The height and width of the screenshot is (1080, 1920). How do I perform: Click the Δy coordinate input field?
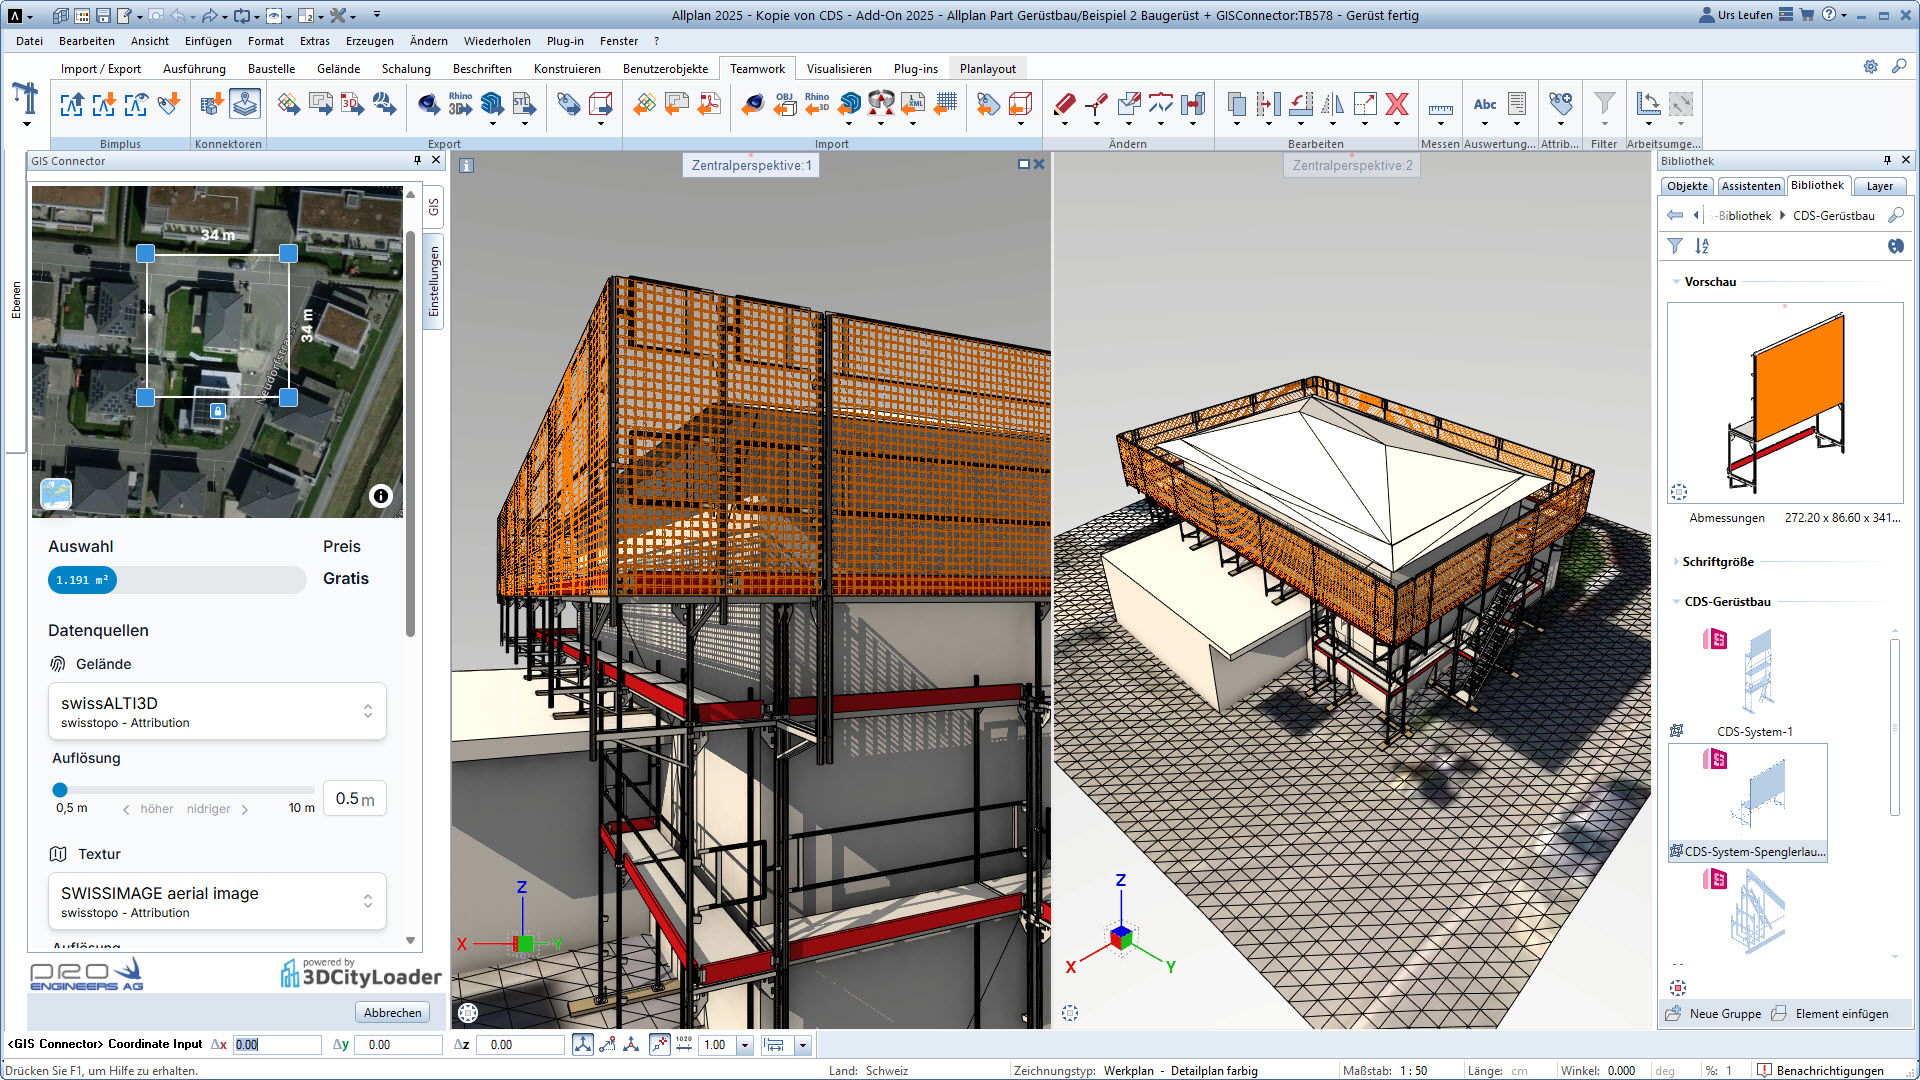click(400, 1045)
